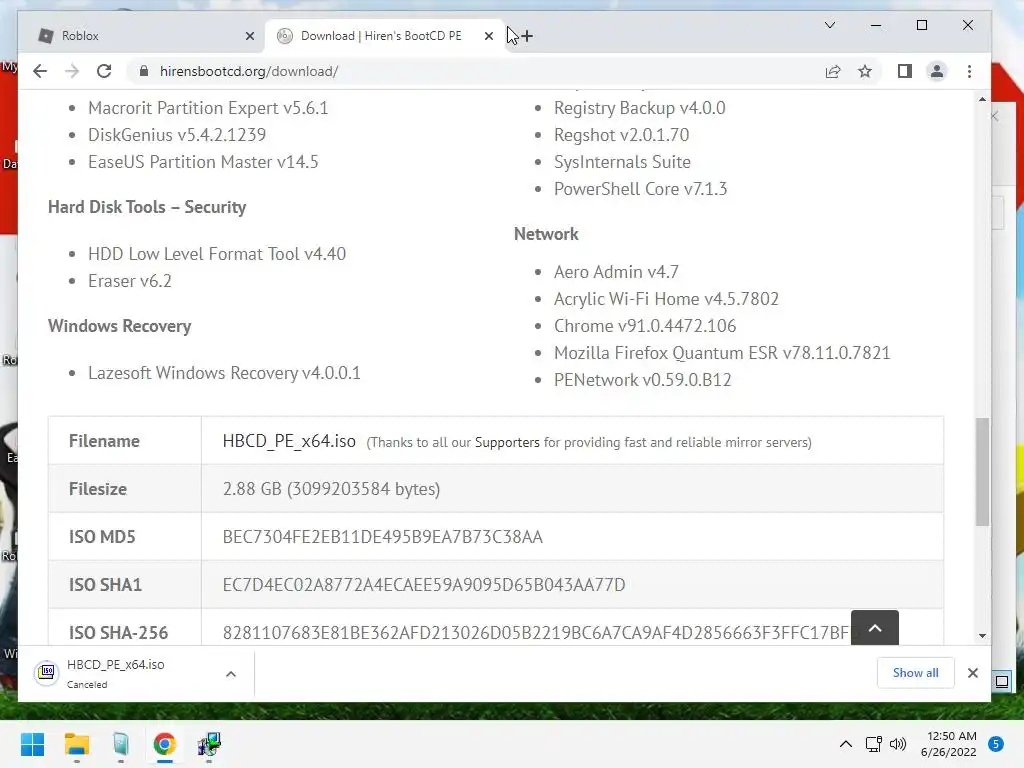The image size is (1024, 768).
Task: Click Eraser v6.2 list item
Action: coord(130,281)
